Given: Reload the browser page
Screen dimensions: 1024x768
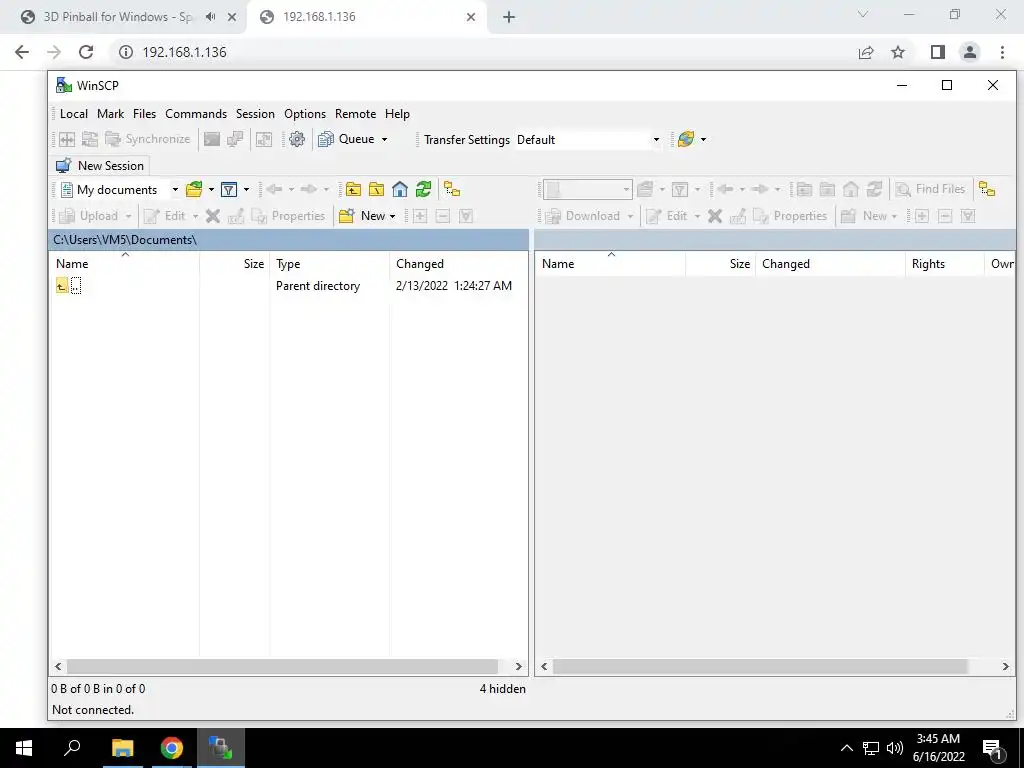Looking at the screenshot, I should (86, 52).
